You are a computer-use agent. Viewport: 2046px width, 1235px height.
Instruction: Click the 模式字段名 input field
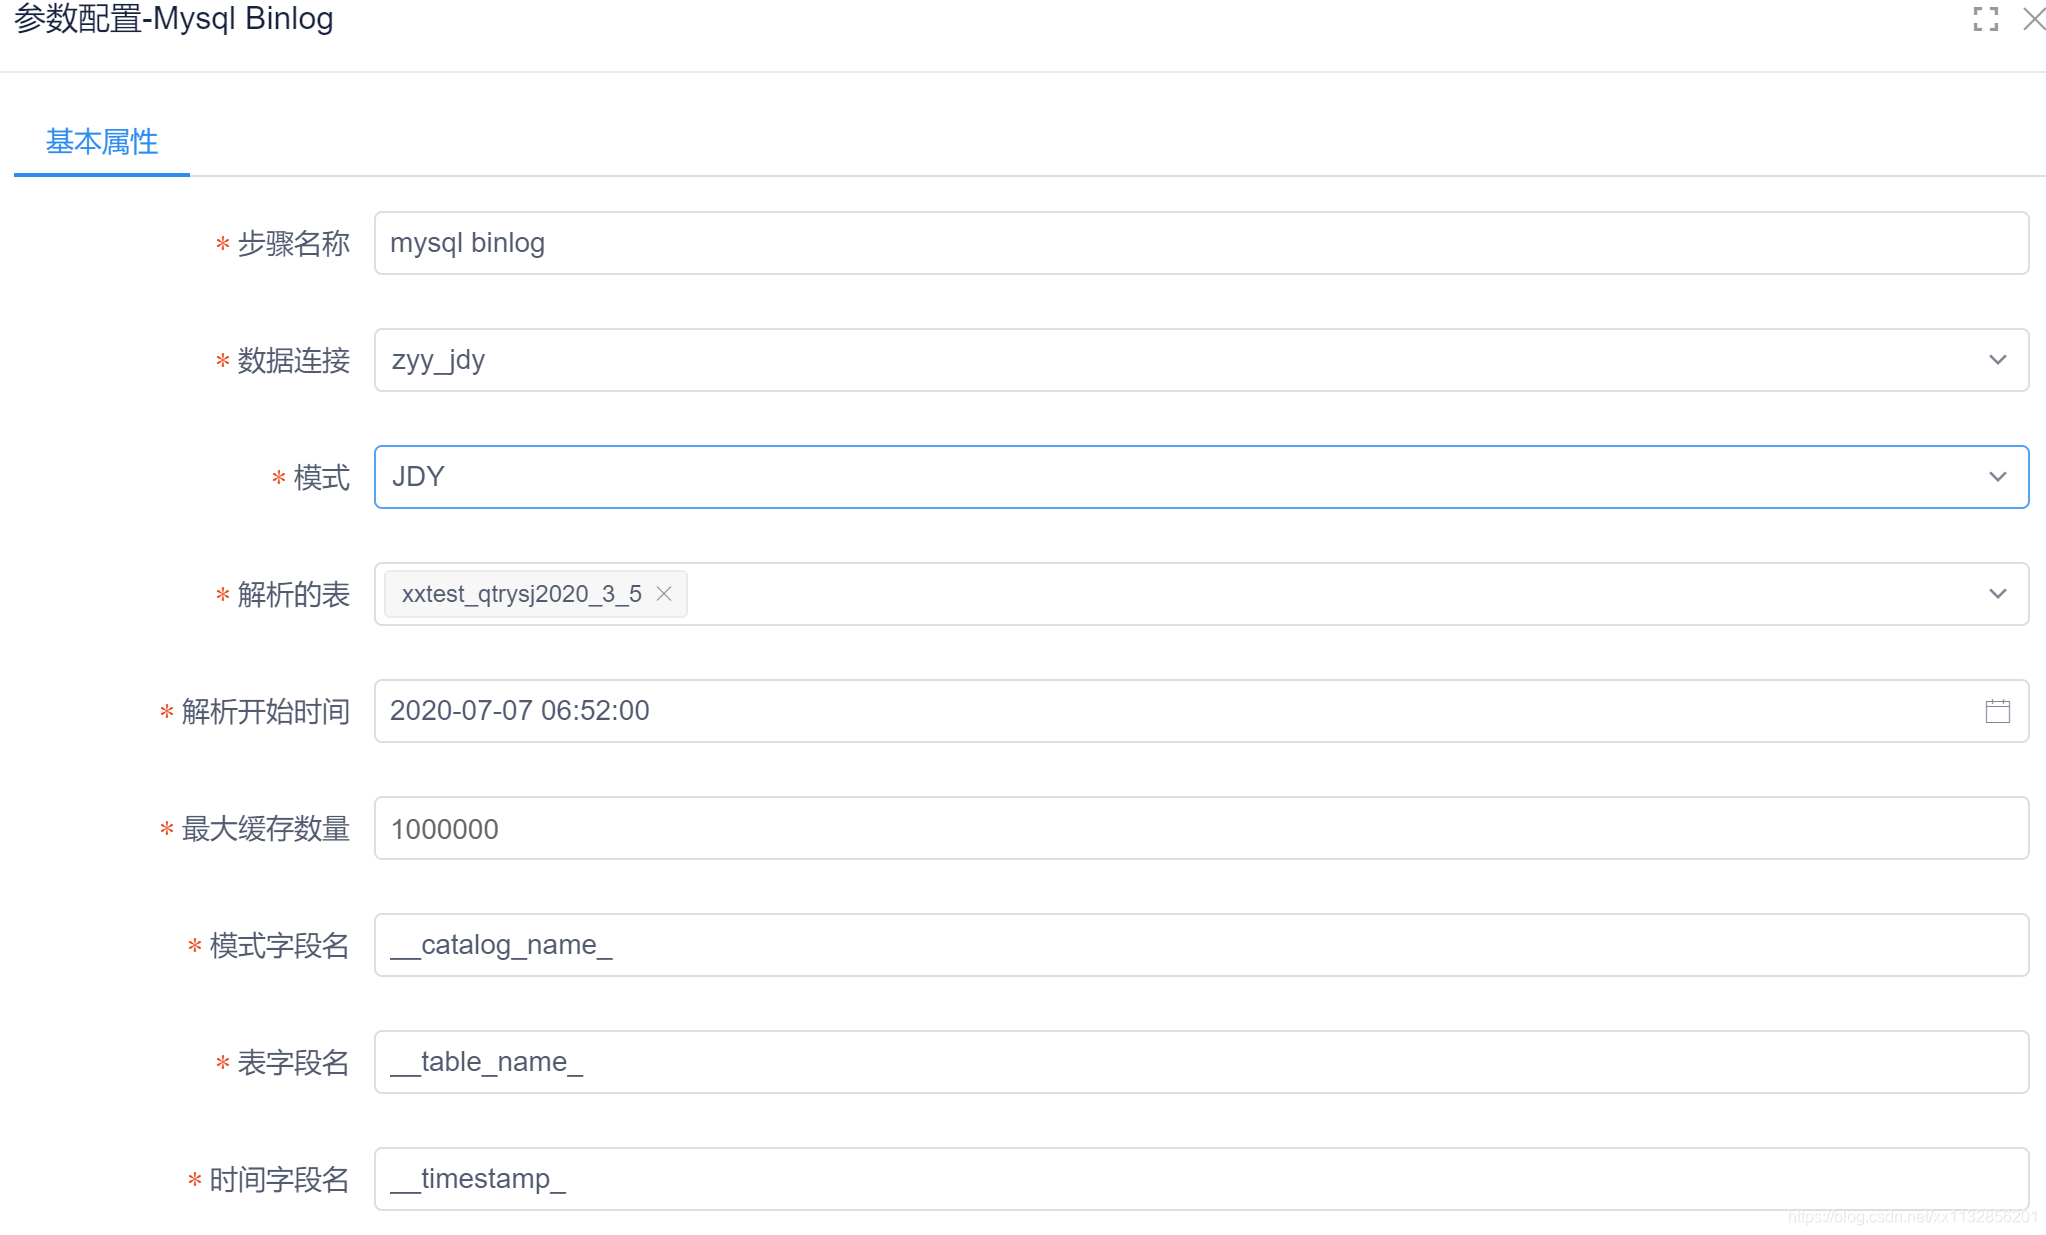(1200, 945)
